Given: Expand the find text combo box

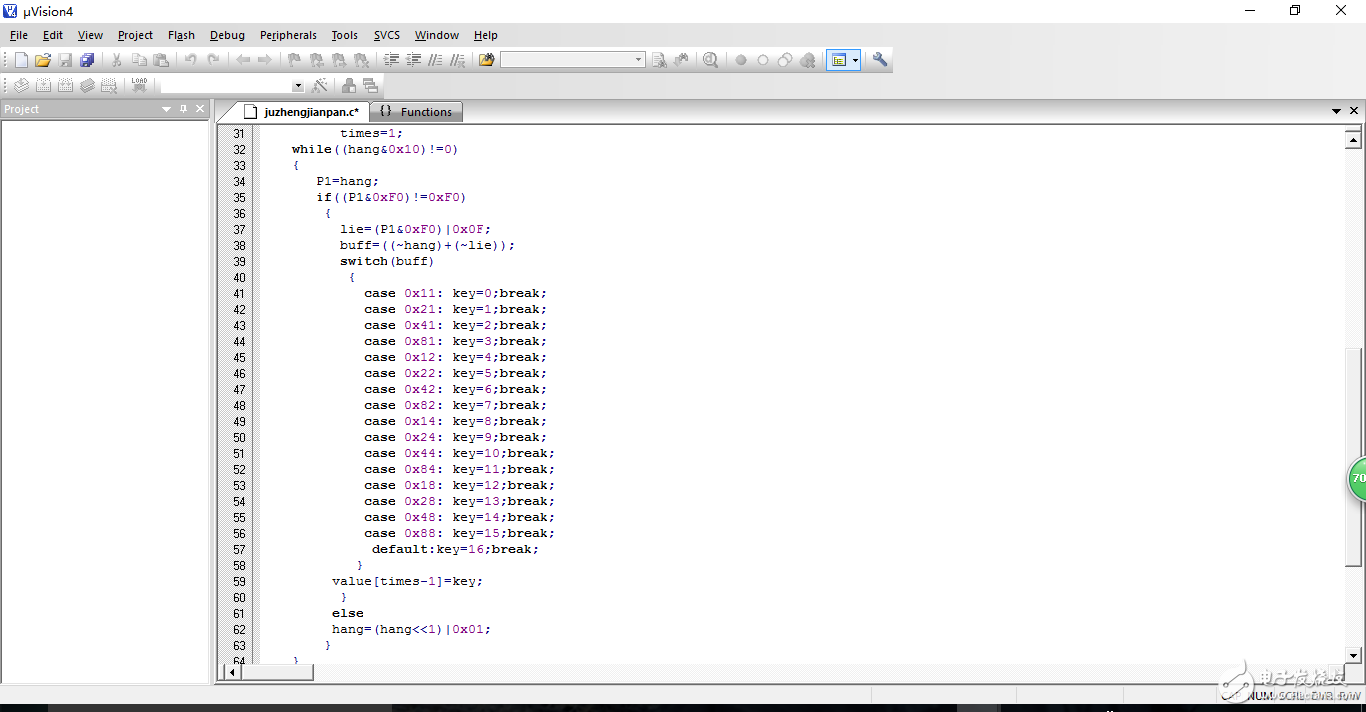Looking at the screenshot, I should (639, 60).
